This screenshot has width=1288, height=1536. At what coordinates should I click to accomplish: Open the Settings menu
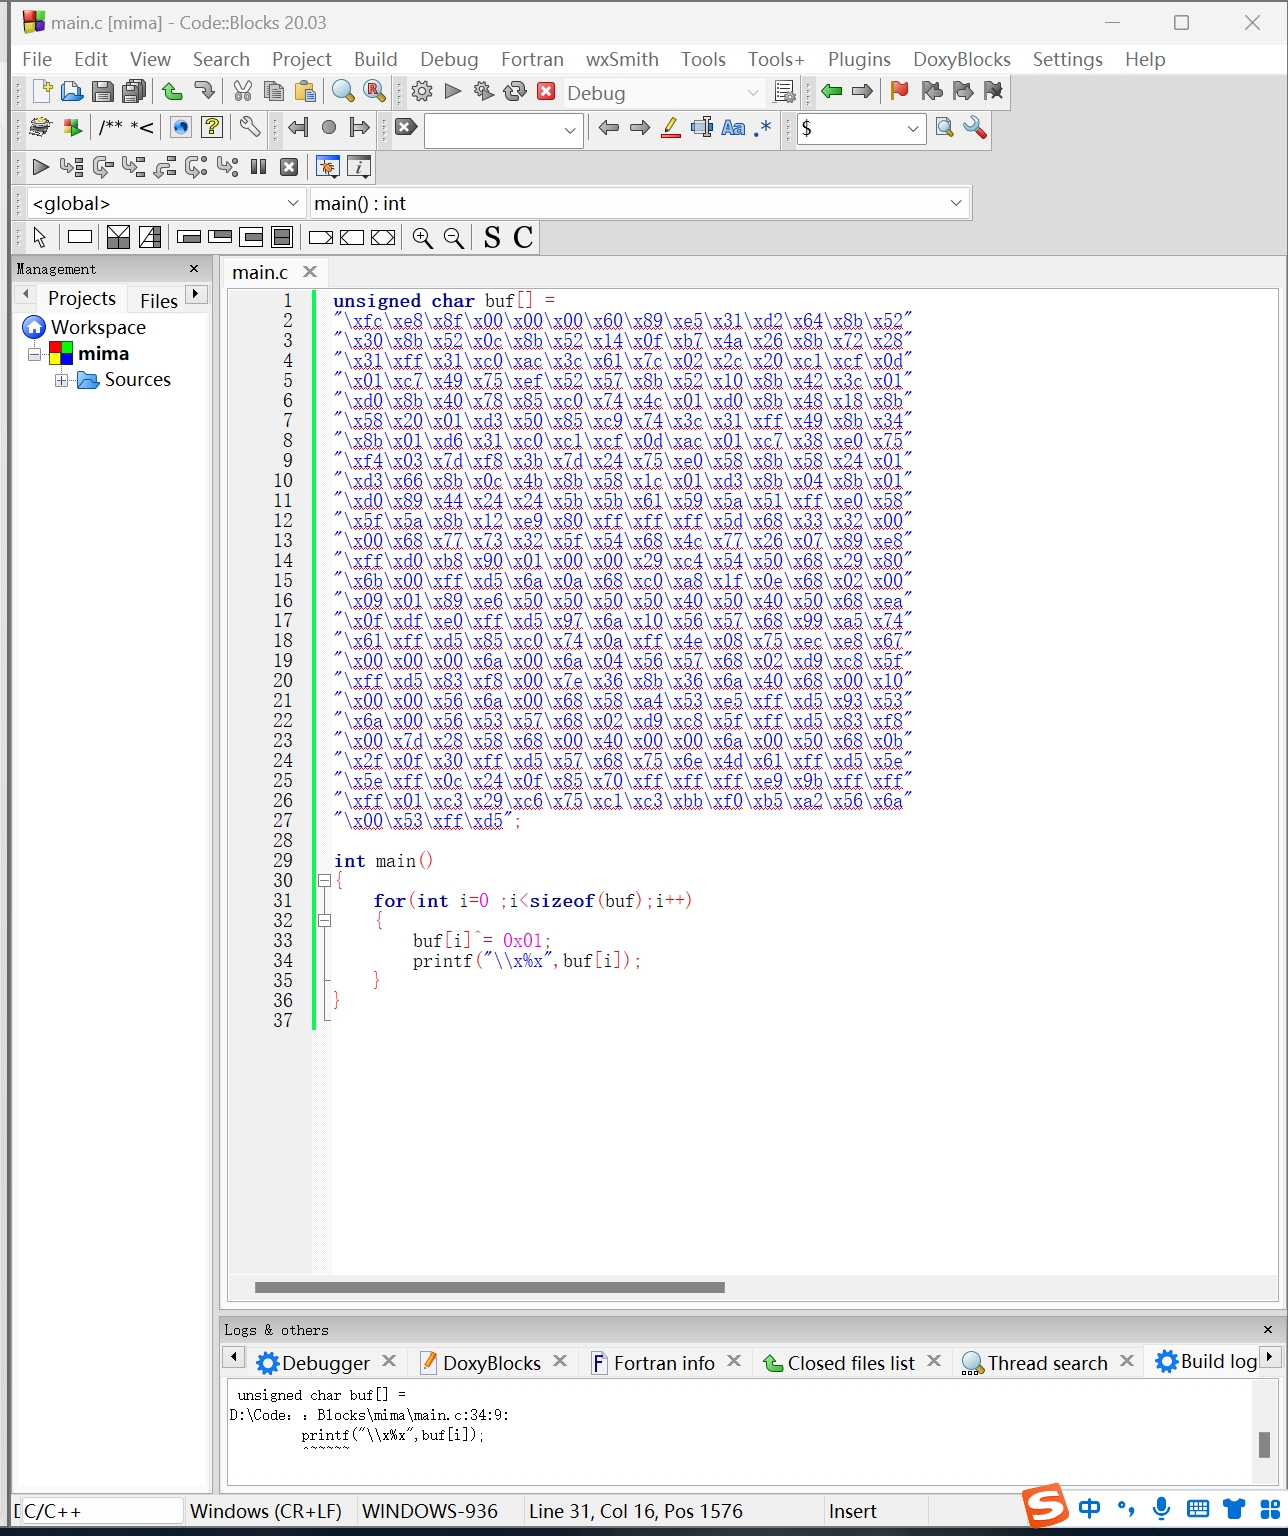1067,59
